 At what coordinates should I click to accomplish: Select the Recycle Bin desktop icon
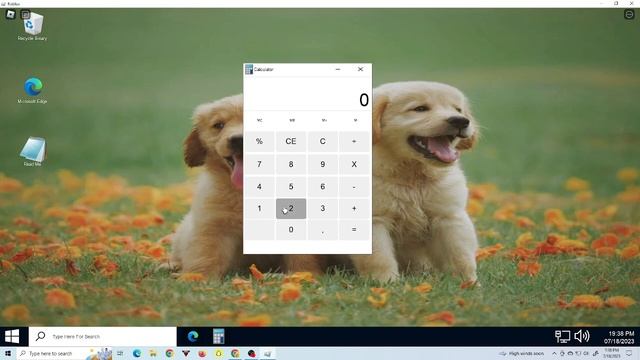[32, 26]
